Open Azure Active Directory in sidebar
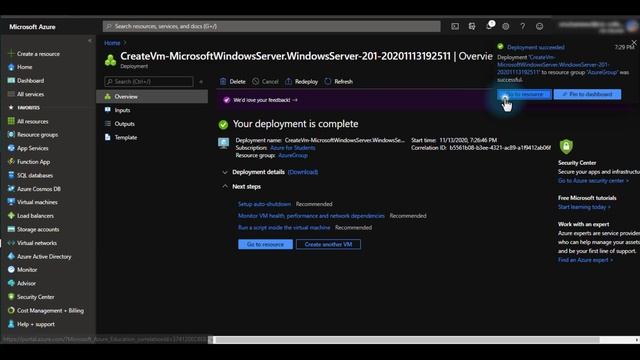This screenshot has height=360, width=640. tap(44, 256)
